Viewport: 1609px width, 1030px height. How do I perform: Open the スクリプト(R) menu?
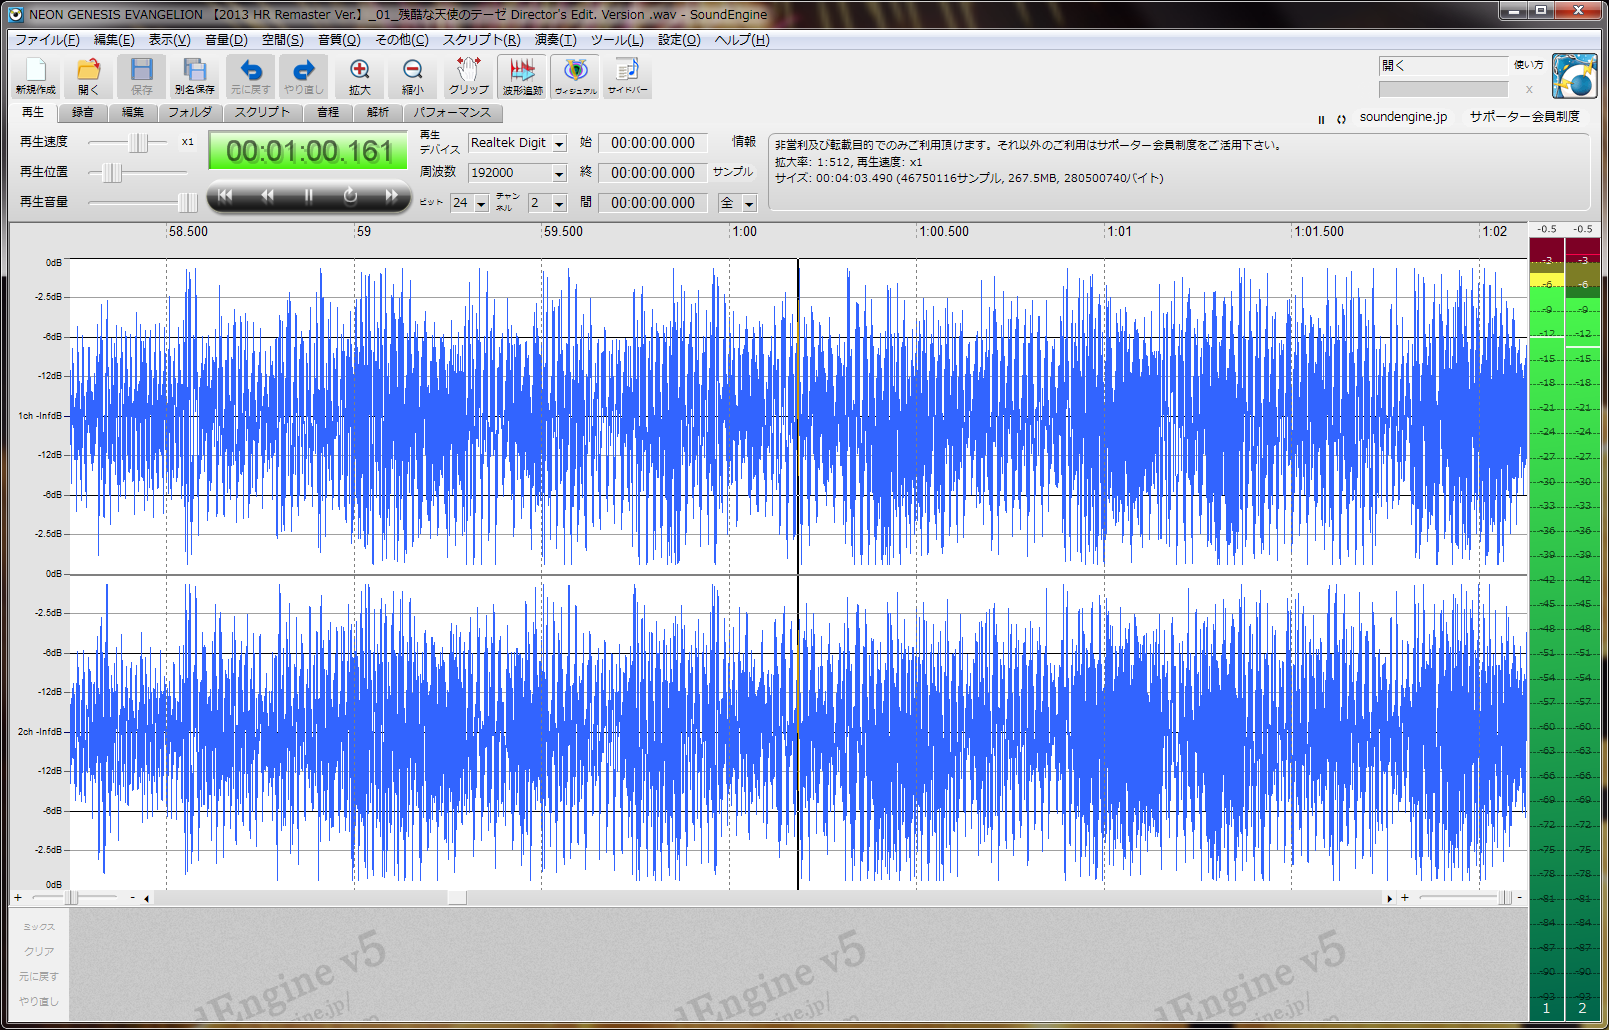pos(481,40)
